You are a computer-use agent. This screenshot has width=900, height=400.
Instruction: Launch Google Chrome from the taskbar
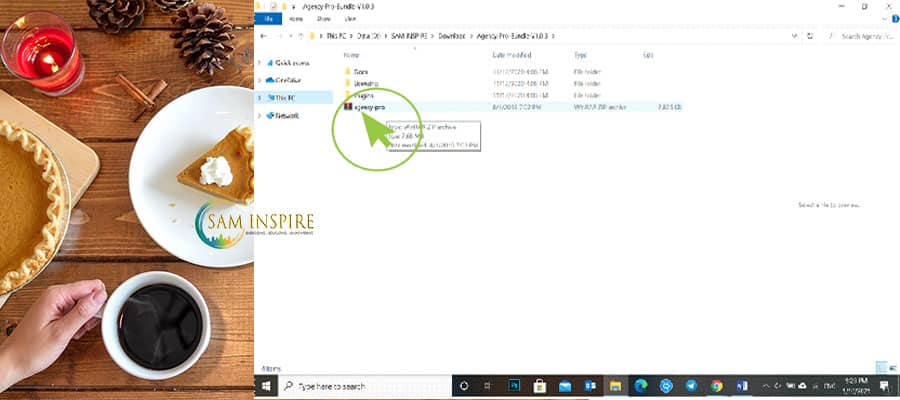717,385
